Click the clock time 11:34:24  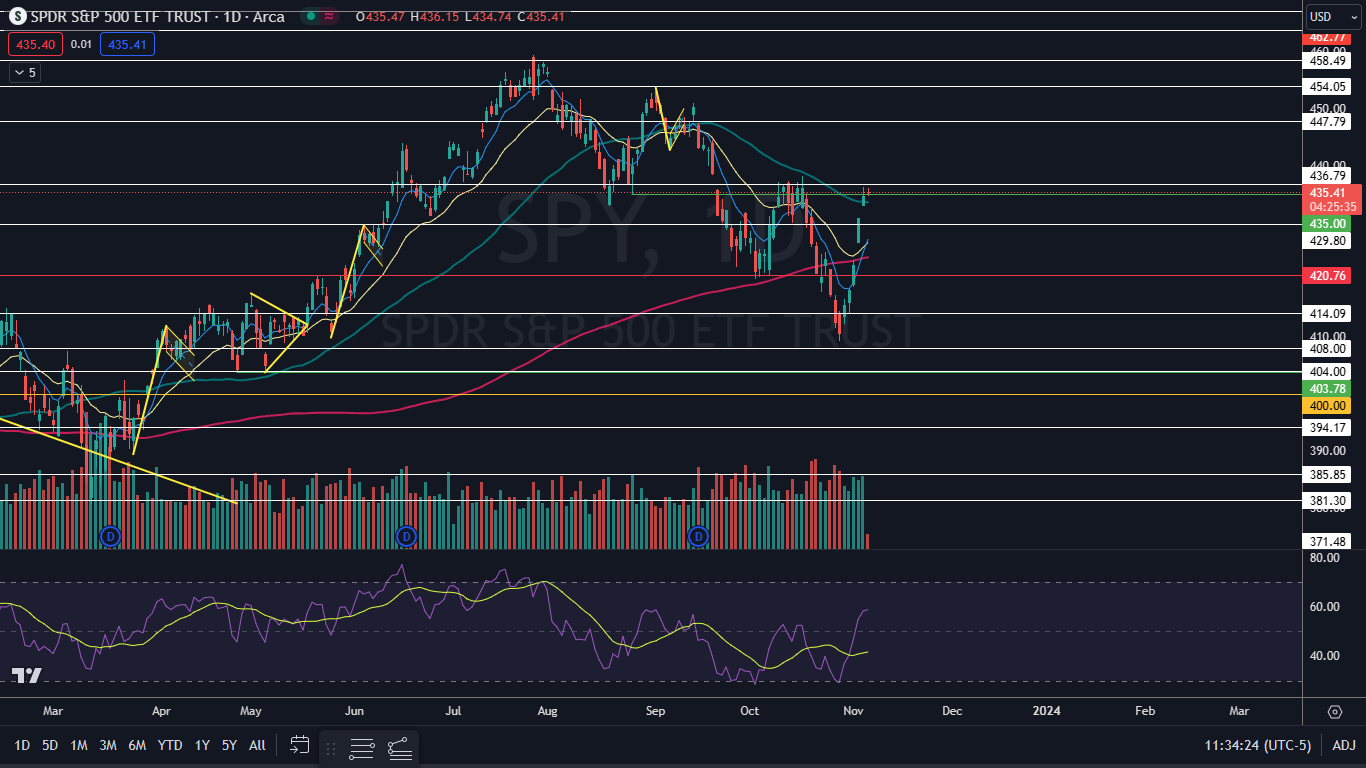pyautogui.click(x=1231, y=745)
